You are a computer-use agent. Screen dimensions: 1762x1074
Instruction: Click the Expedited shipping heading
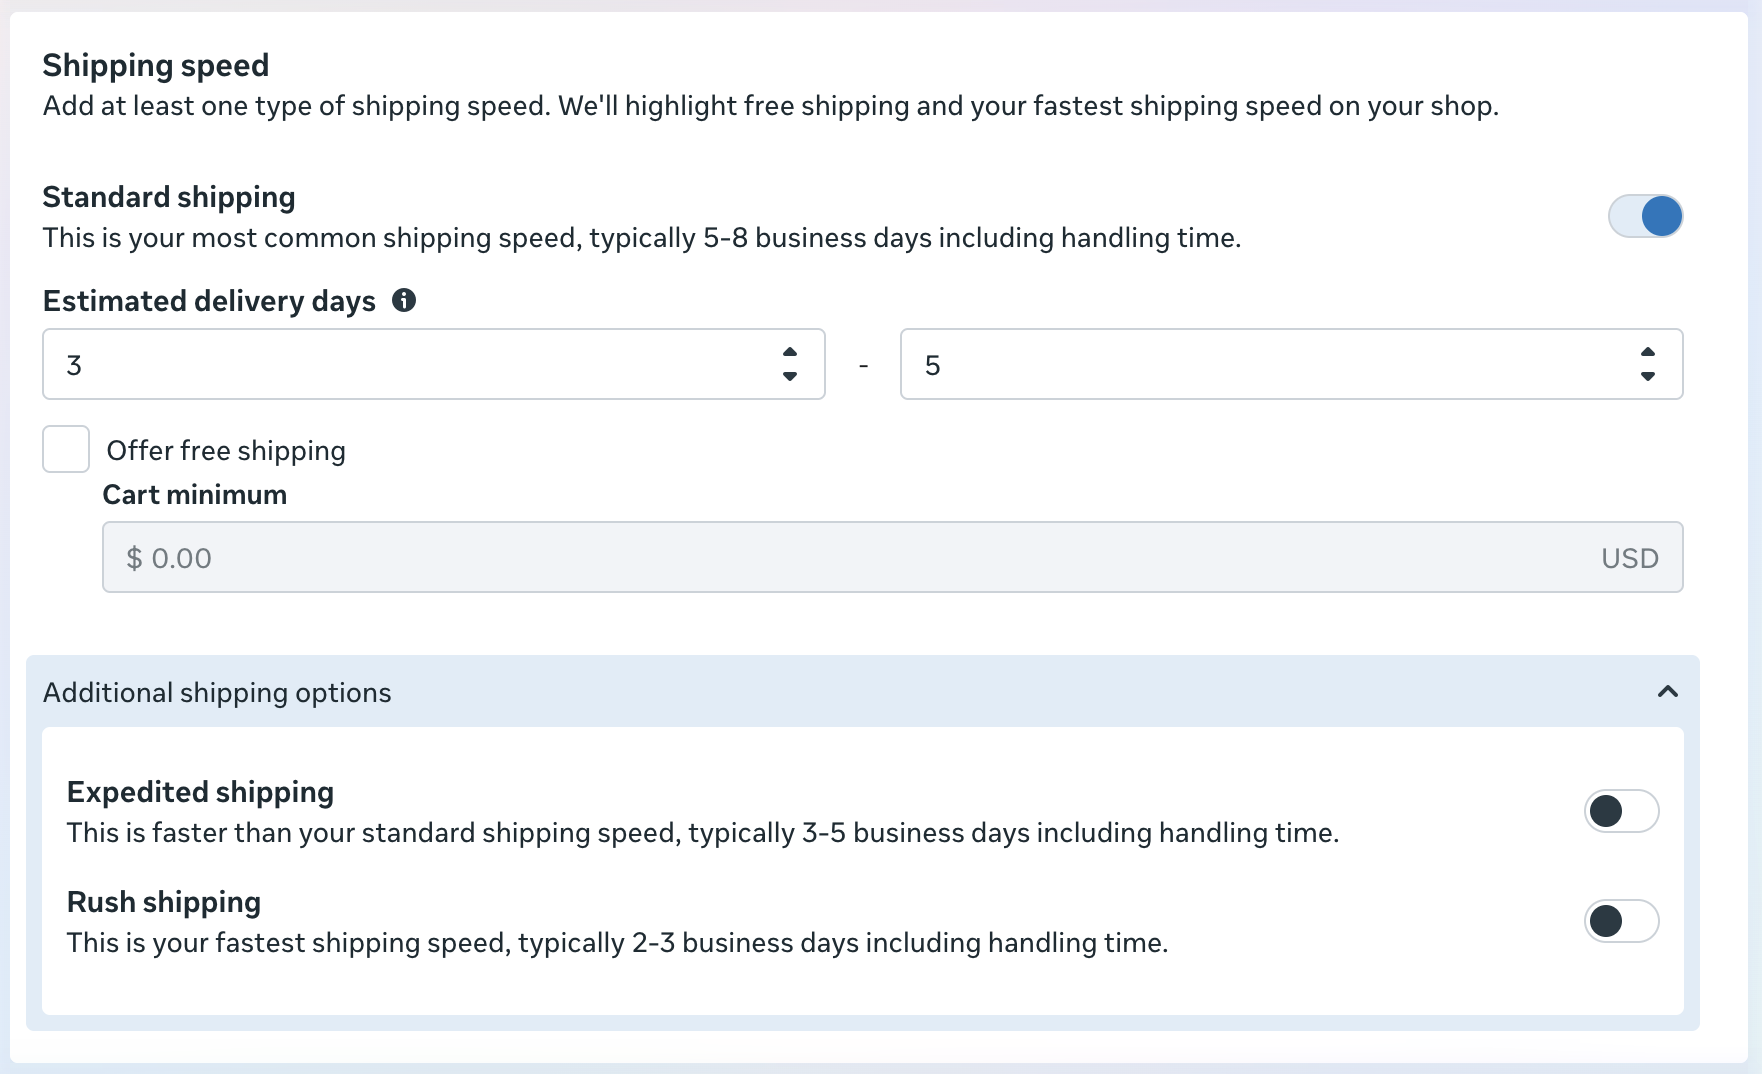(200, 792)
